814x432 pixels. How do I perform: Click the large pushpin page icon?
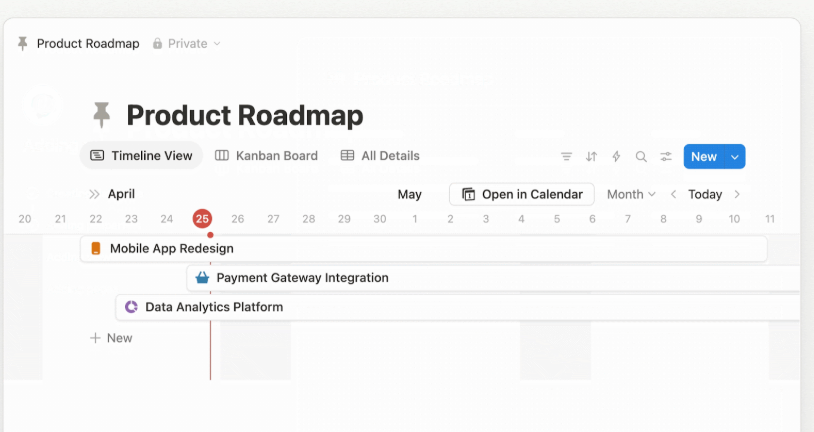(x=101, y=115)
